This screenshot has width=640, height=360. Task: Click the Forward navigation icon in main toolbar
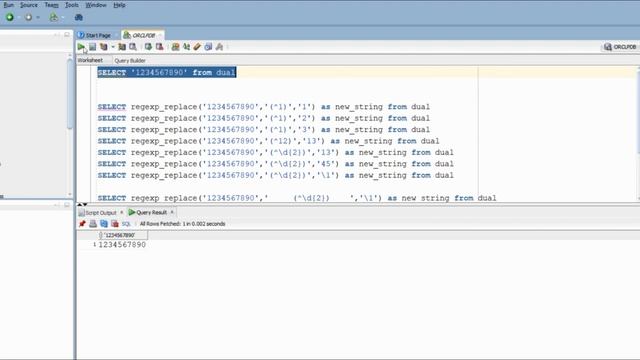point(28,17)
